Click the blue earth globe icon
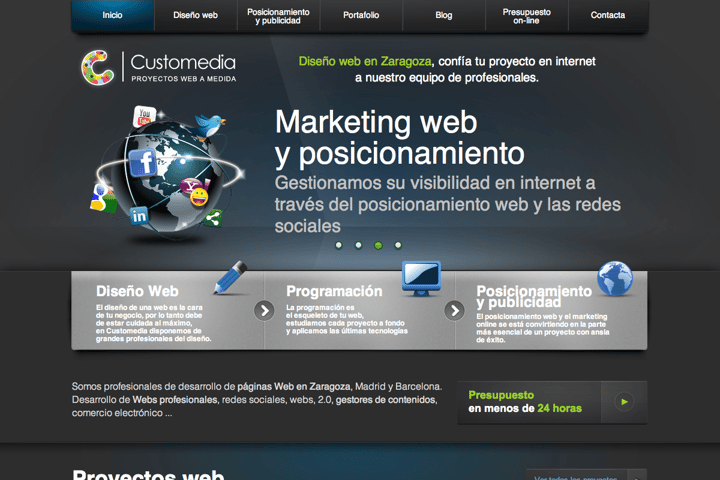 [x=615, y=278]
